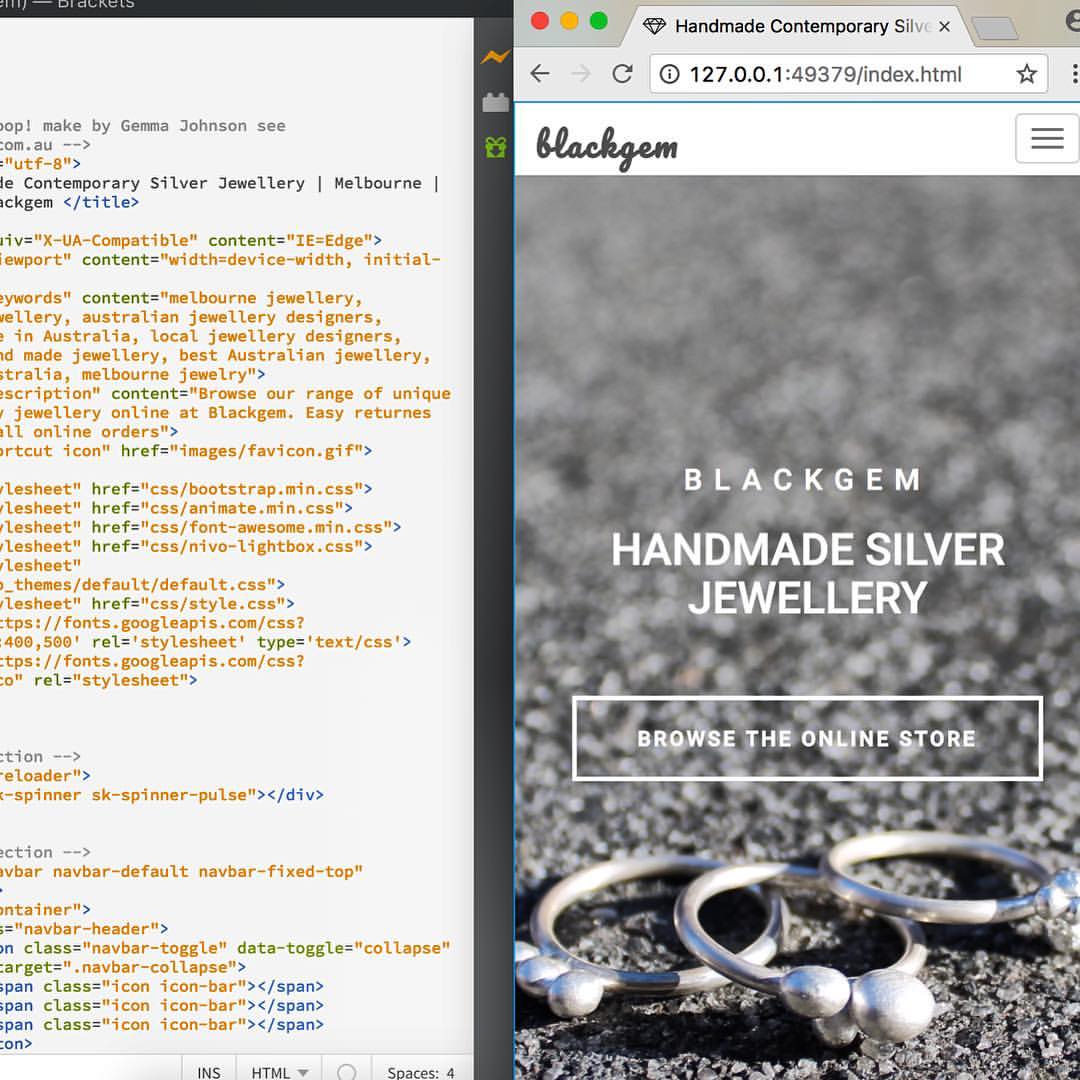The height and width of the screenshot is (1080, 1080).
Task: Click the address bar showing 127.0.0.1:49379/index.html
Action: tap(849, 74)
